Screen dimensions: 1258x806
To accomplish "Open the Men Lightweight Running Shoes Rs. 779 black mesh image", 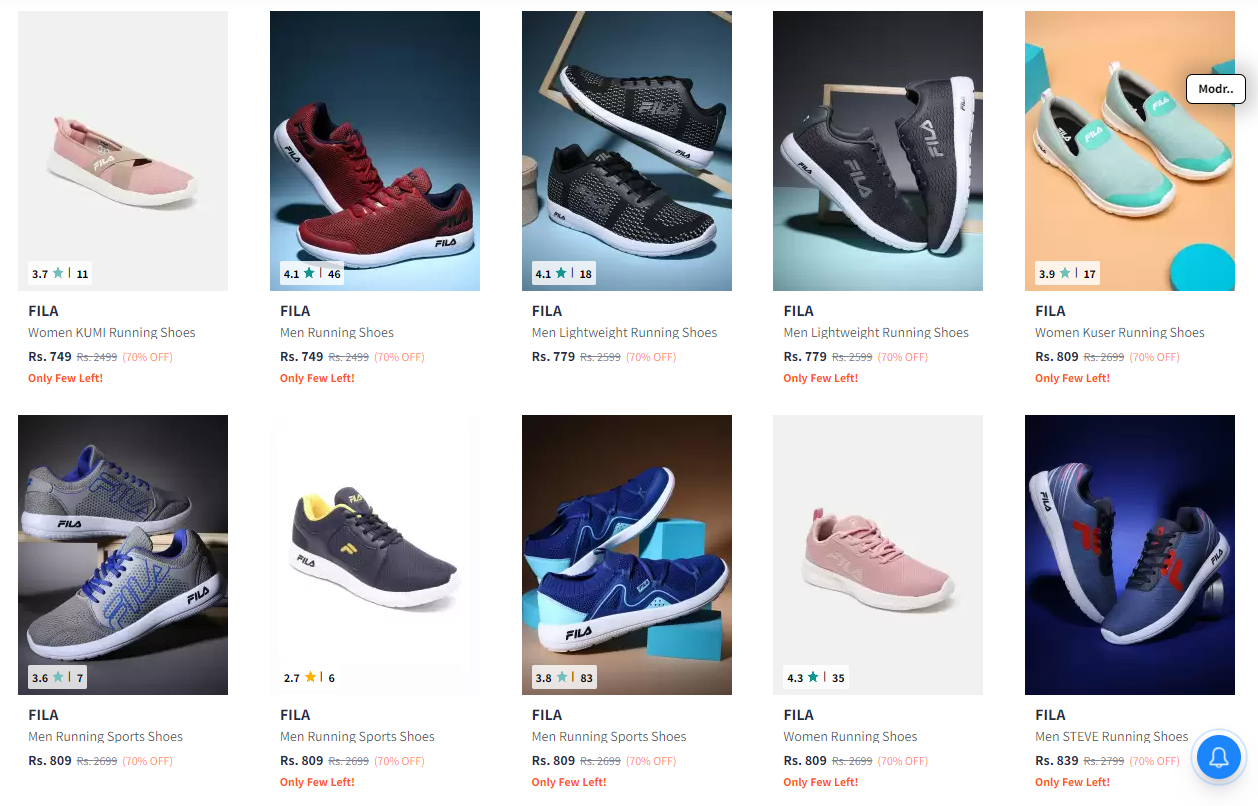I will pos(627,151).
